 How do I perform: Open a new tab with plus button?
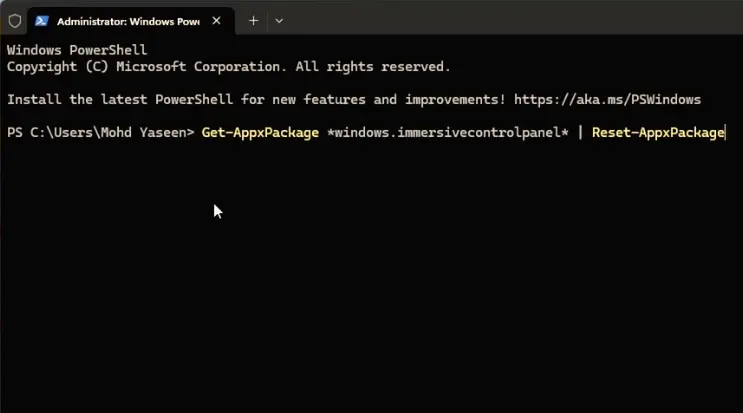click(254, 21)
